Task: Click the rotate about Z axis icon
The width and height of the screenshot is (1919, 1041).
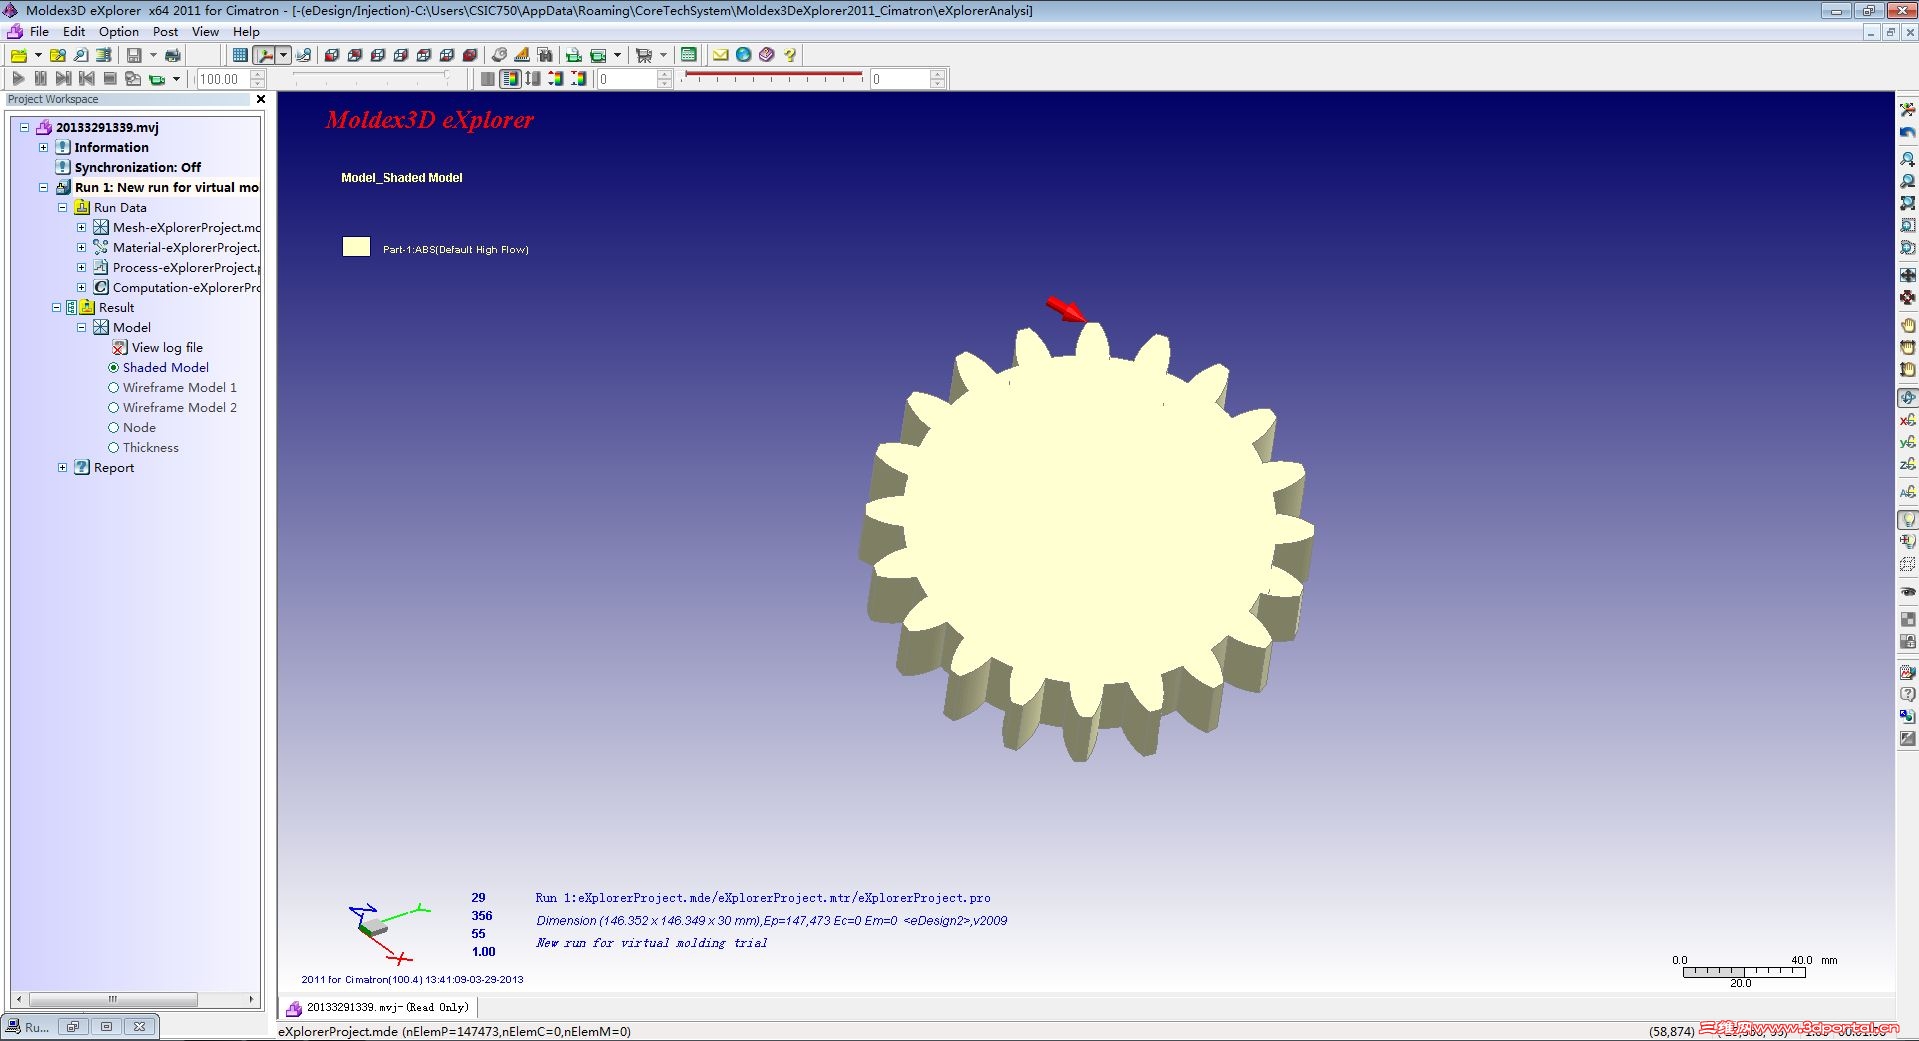Action: click(1908, 464)
